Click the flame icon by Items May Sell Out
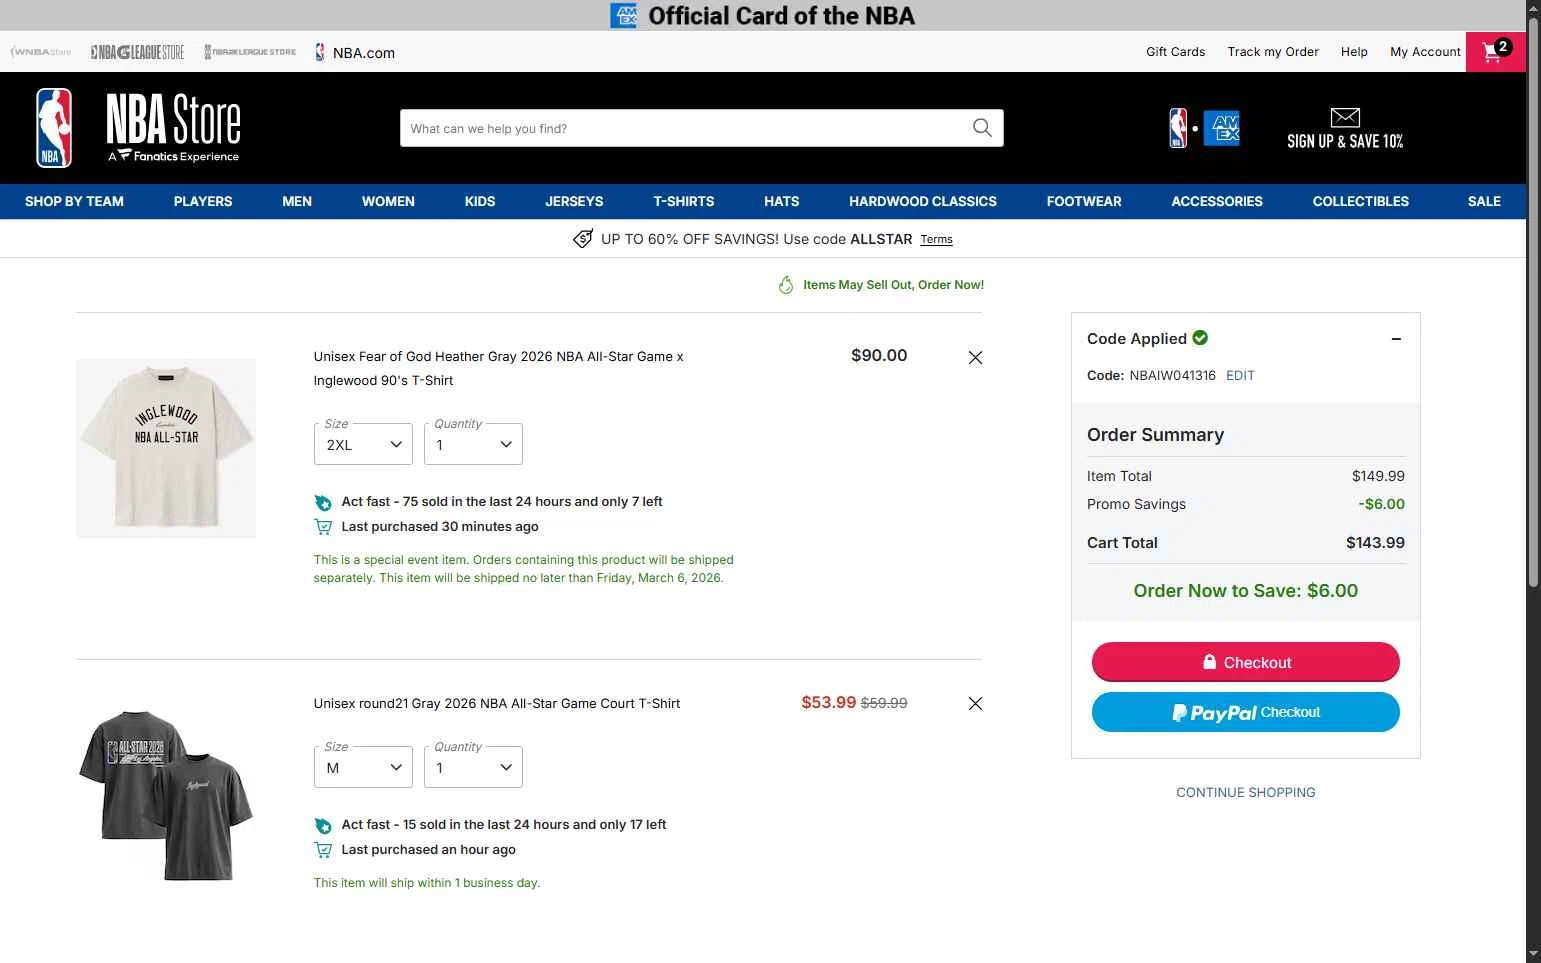The height and width of the screenshot is (963, 1541). (786, 285)
